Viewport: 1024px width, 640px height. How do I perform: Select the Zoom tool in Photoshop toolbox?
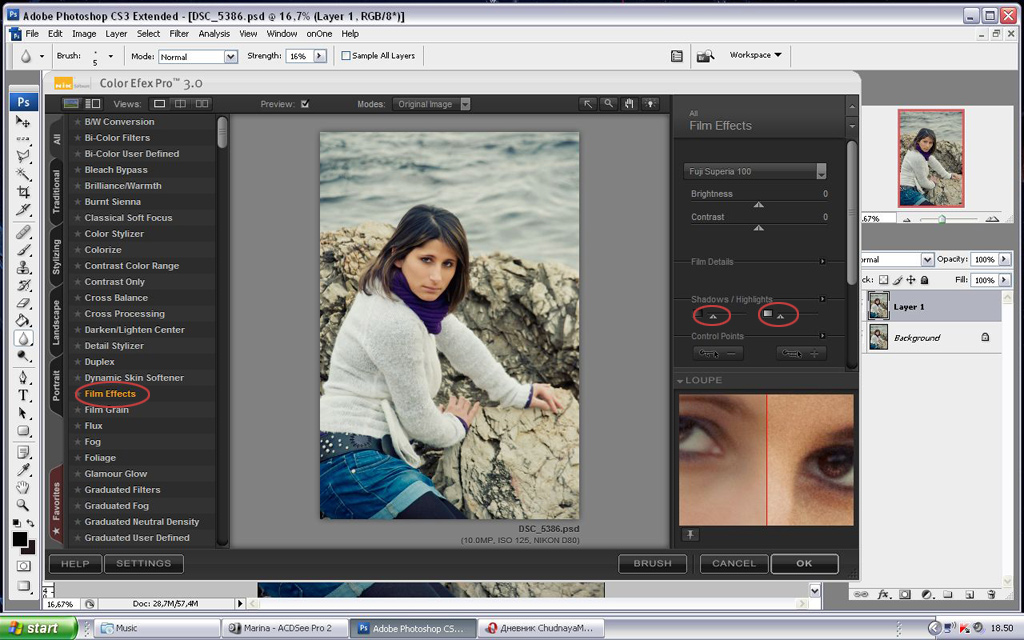point(23,505)
